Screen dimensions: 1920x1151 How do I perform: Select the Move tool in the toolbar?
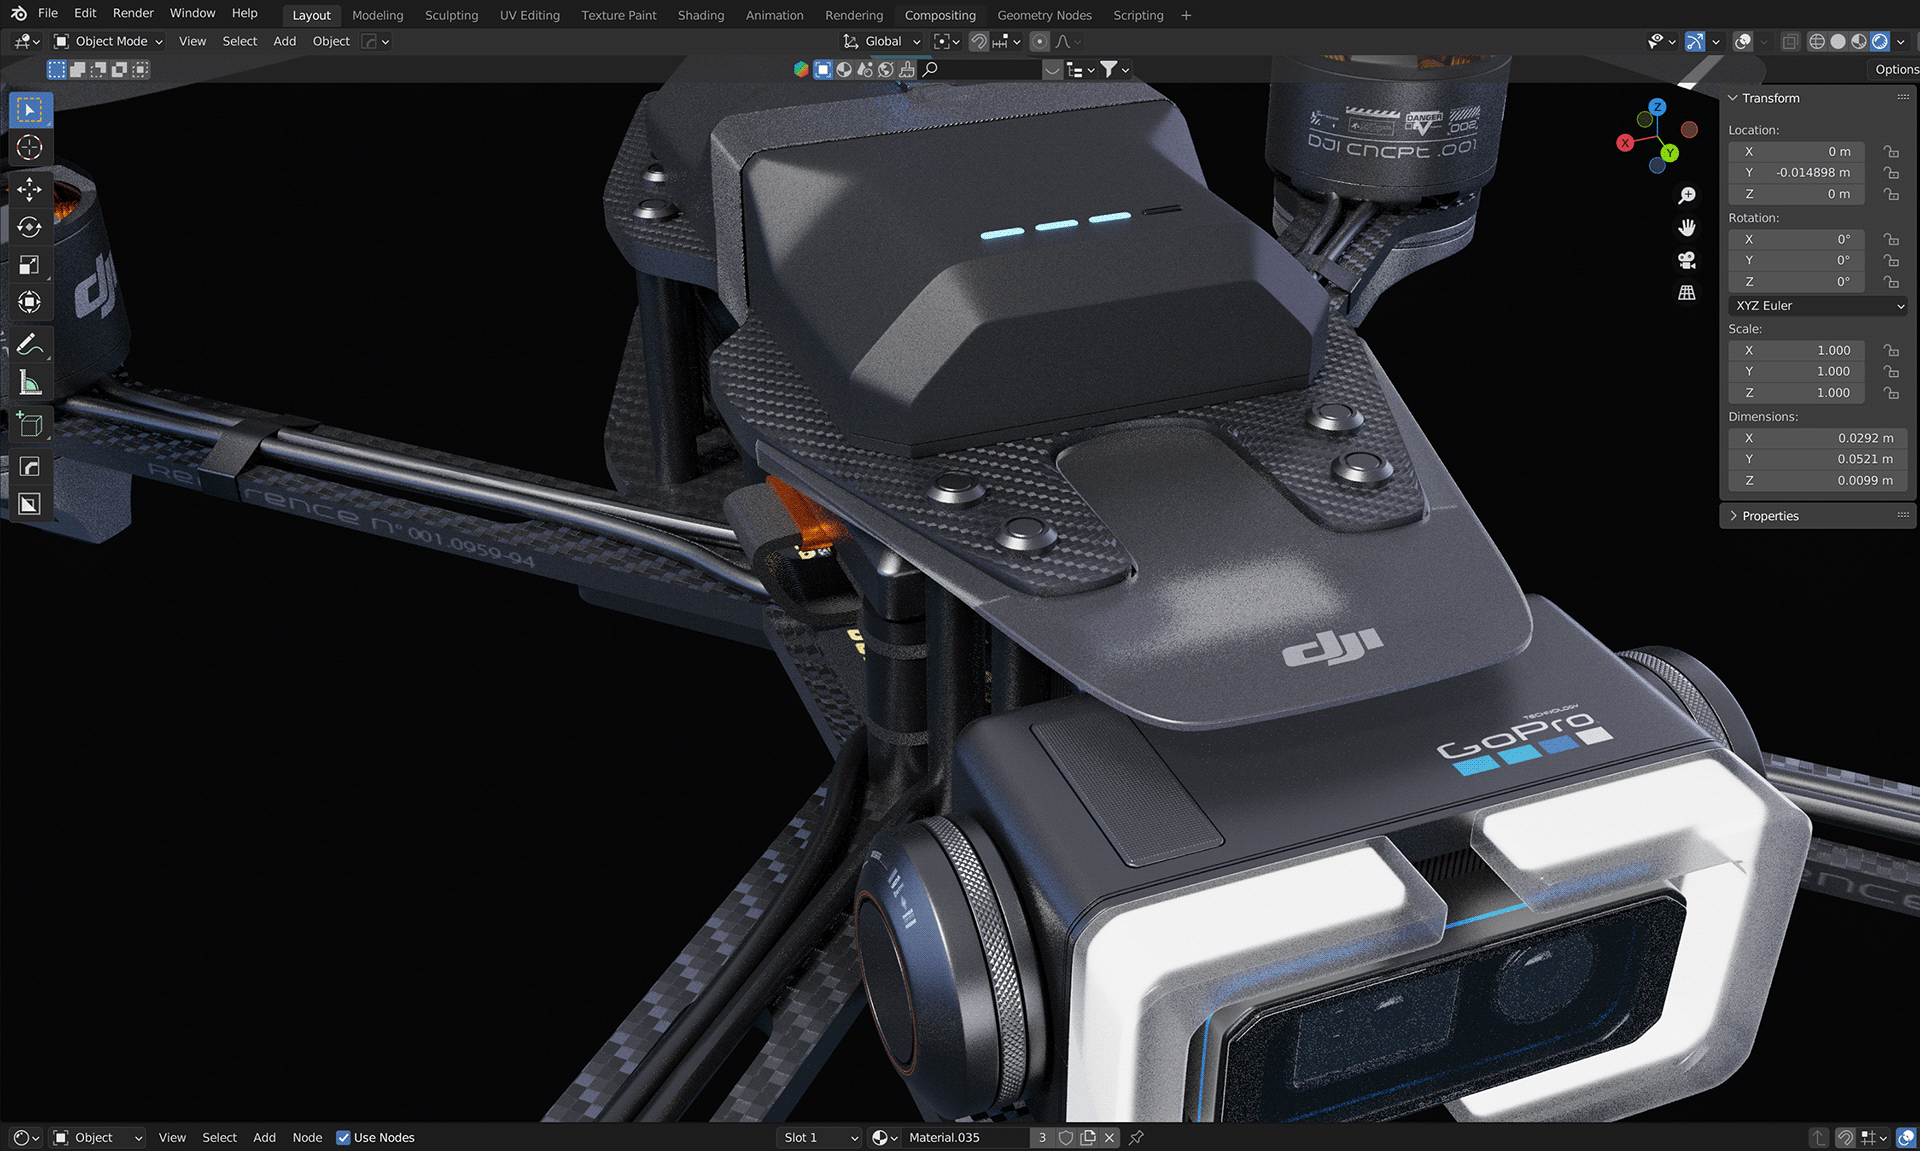(x=30, y=189)
